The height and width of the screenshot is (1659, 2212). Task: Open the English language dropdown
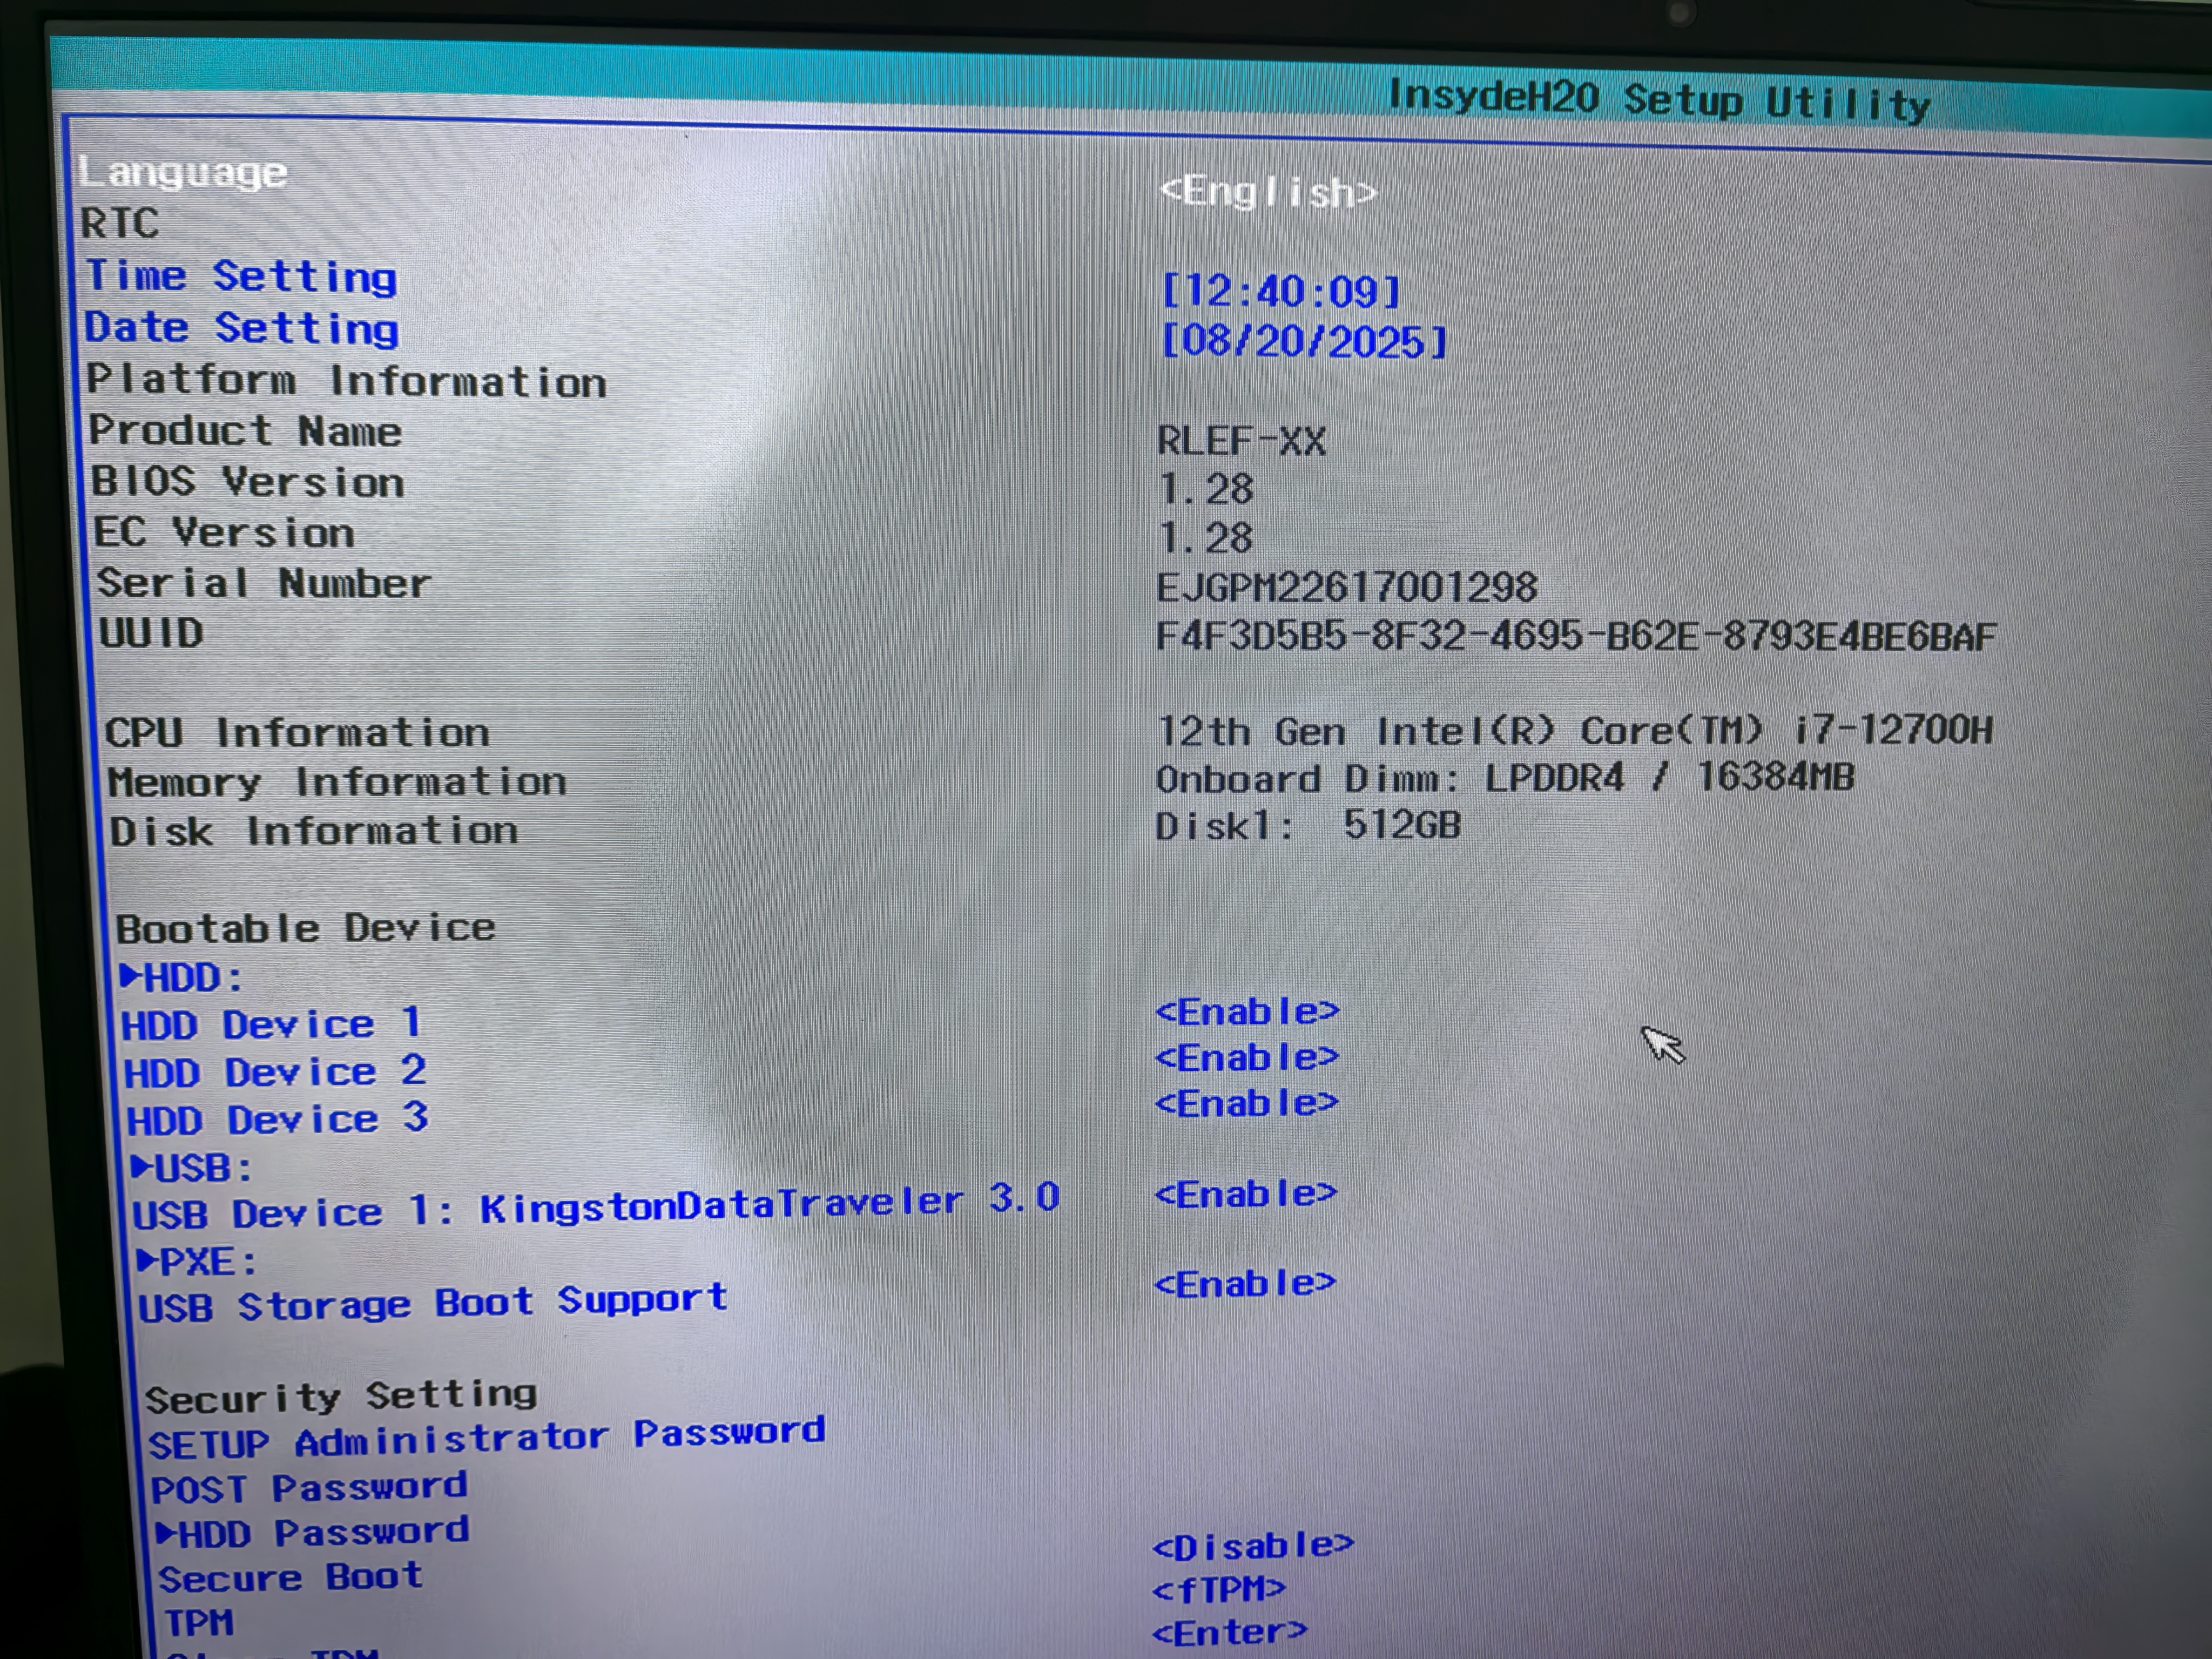1268,191
